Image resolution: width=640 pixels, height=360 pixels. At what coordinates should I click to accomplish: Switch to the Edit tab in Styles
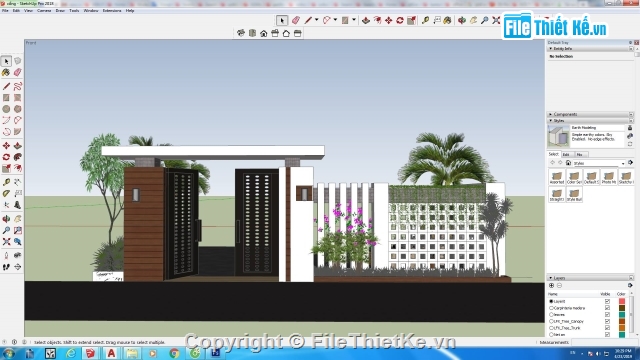pos(566,155)
